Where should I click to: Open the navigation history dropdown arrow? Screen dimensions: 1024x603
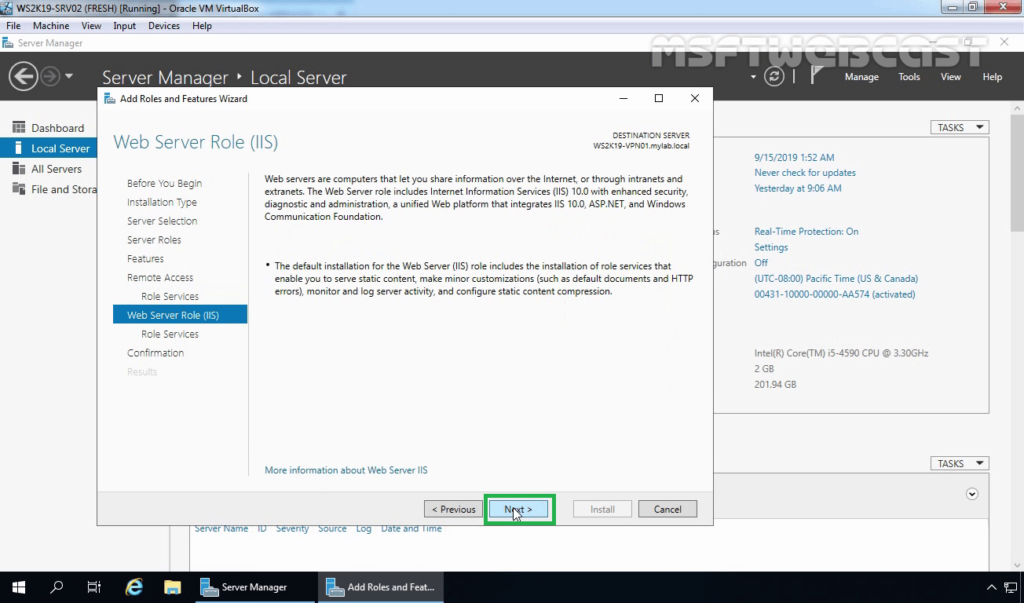point(69,76)
